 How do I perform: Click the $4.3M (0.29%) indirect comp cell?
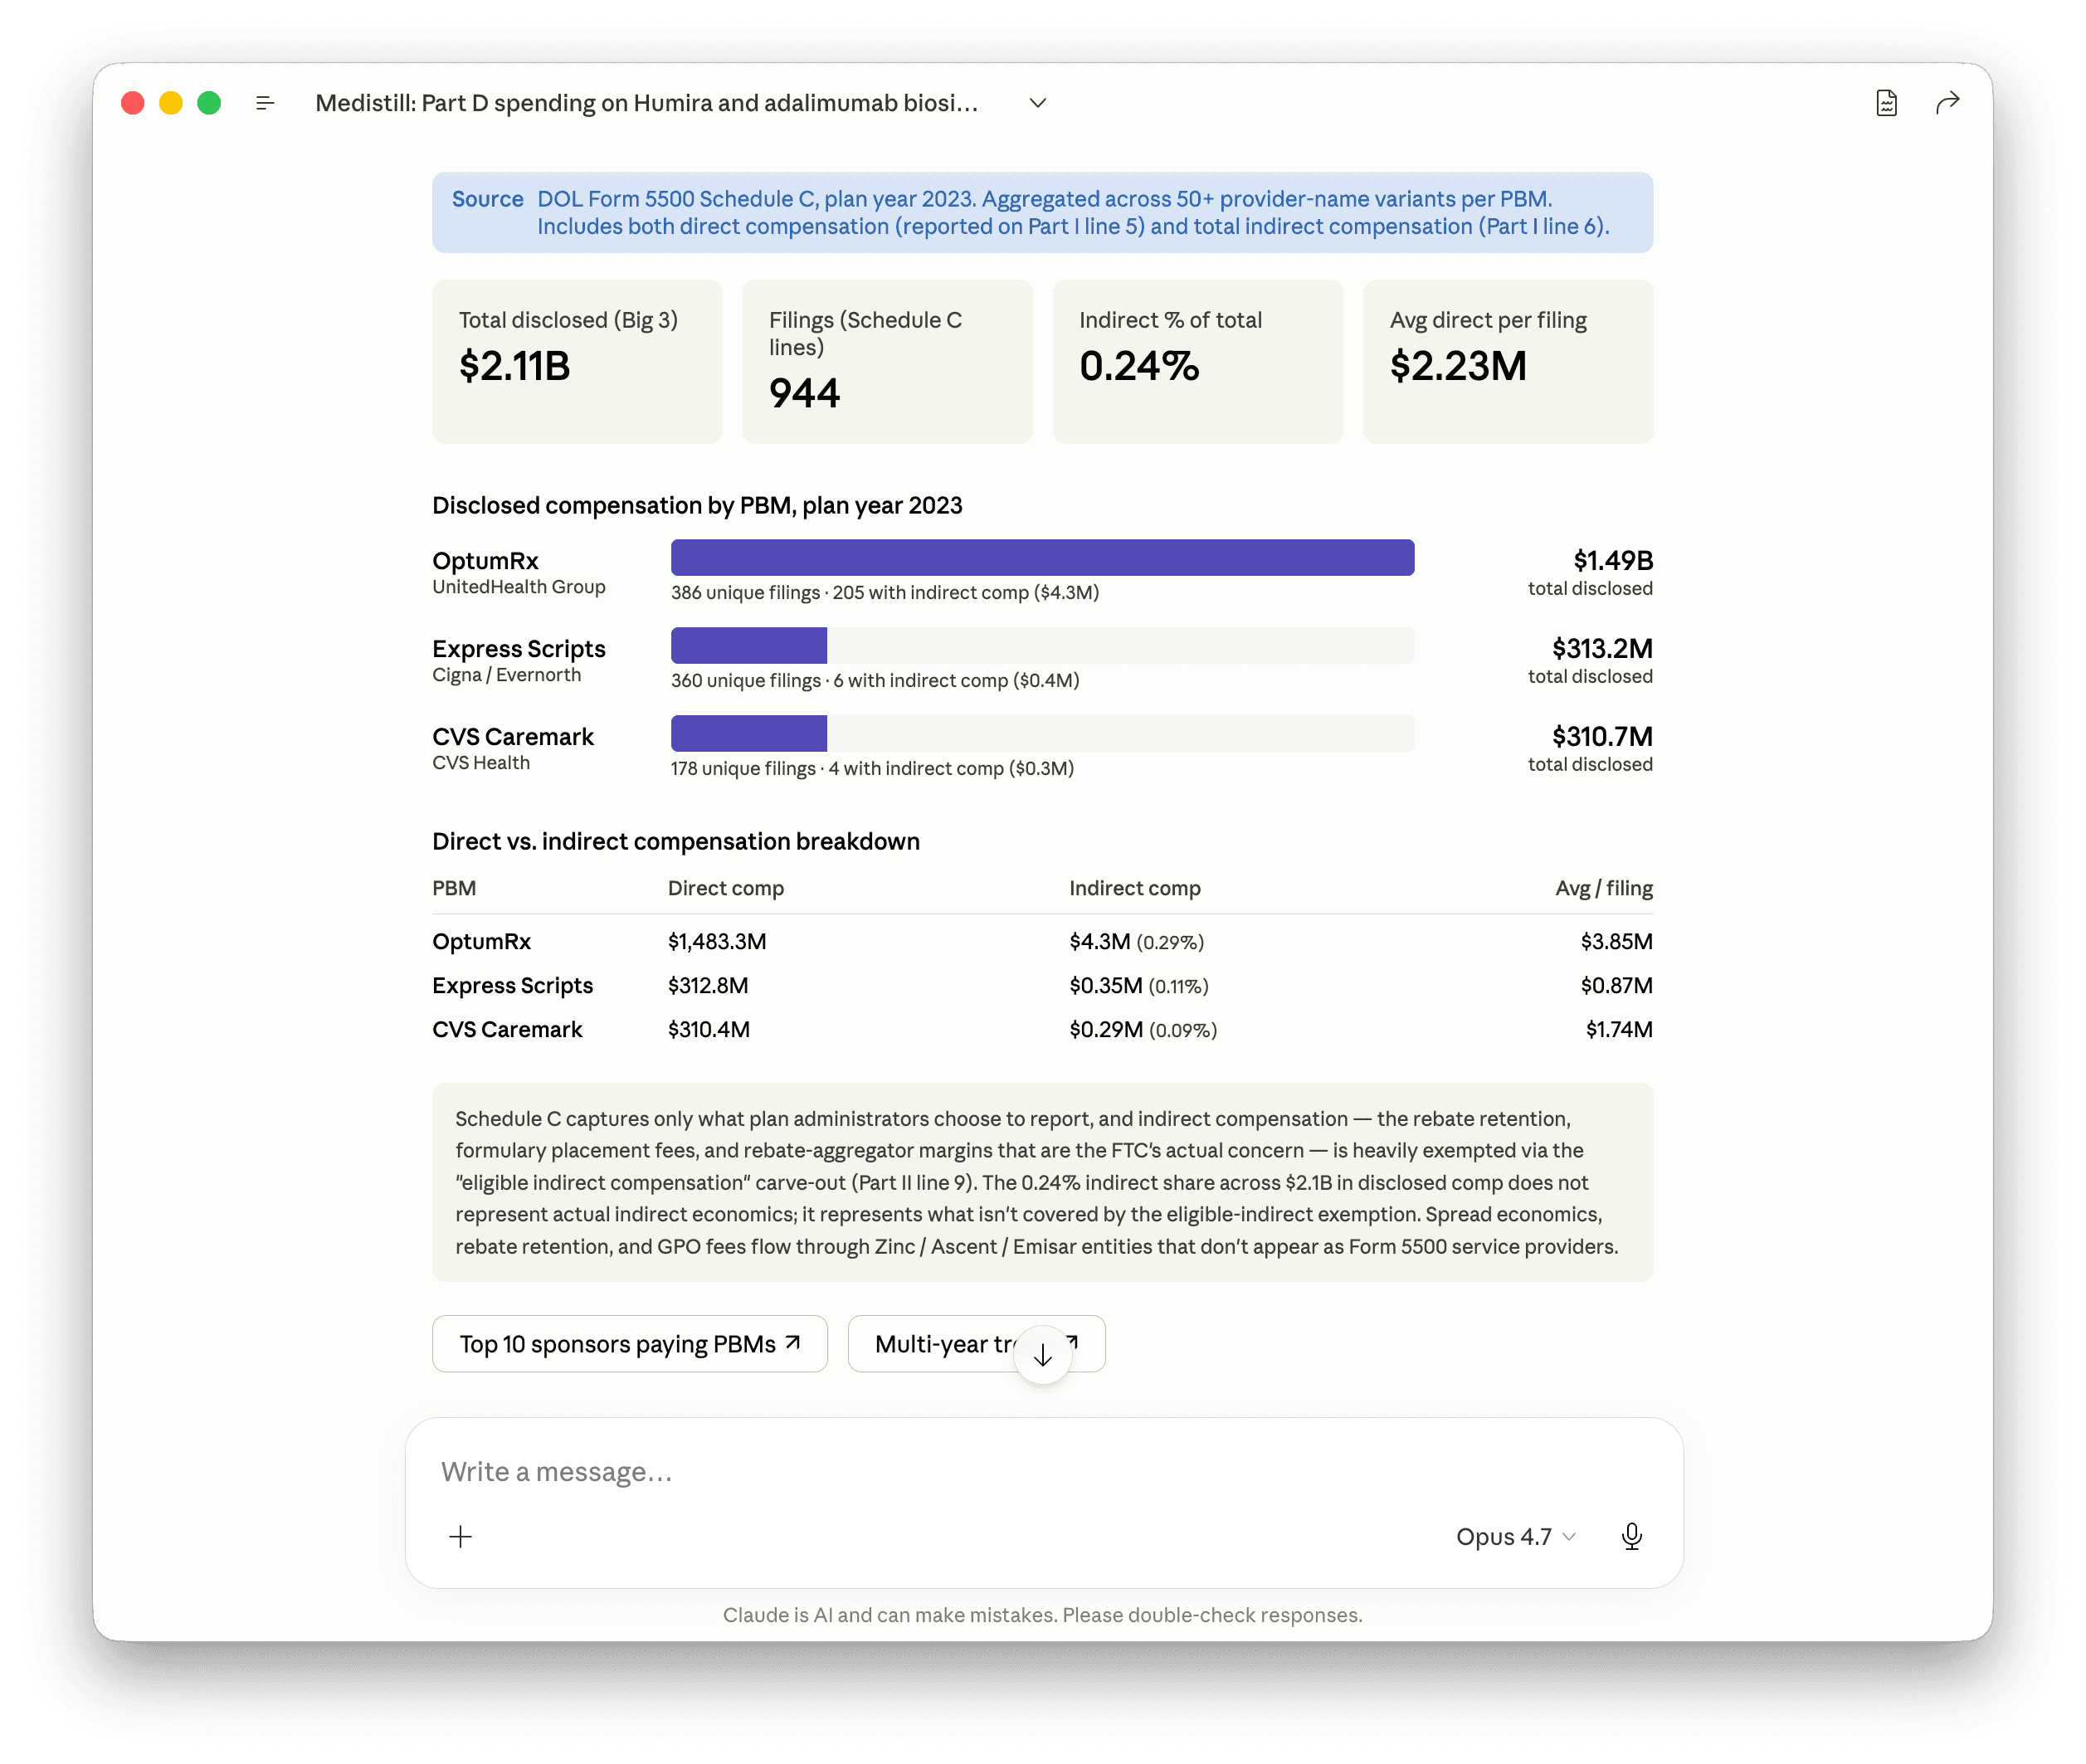pos(1136,941)
